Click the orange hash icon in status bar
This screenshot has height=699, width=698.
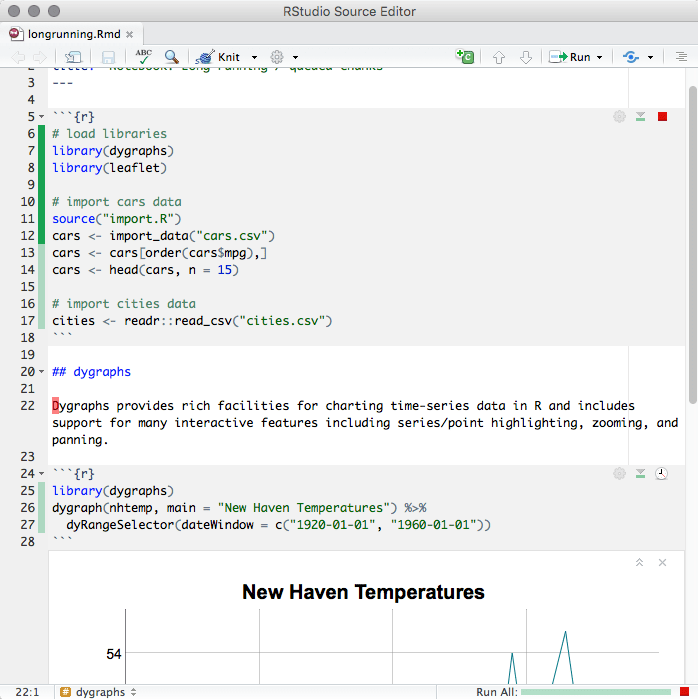tap(66, 692)
